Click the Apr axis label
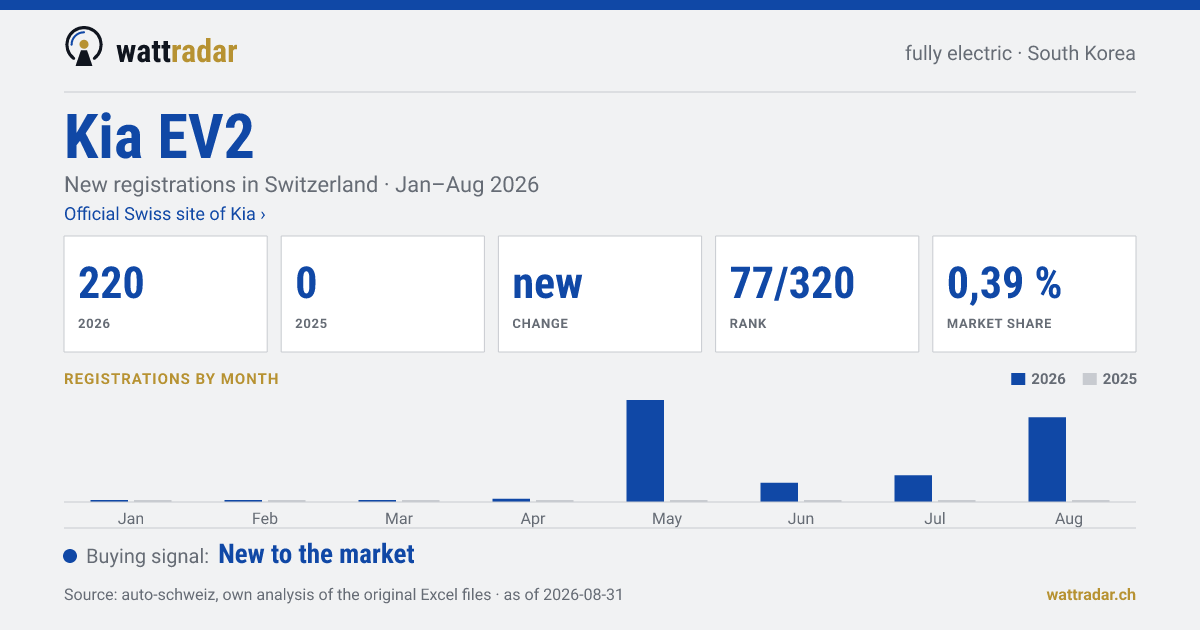 tap(533, 519)
